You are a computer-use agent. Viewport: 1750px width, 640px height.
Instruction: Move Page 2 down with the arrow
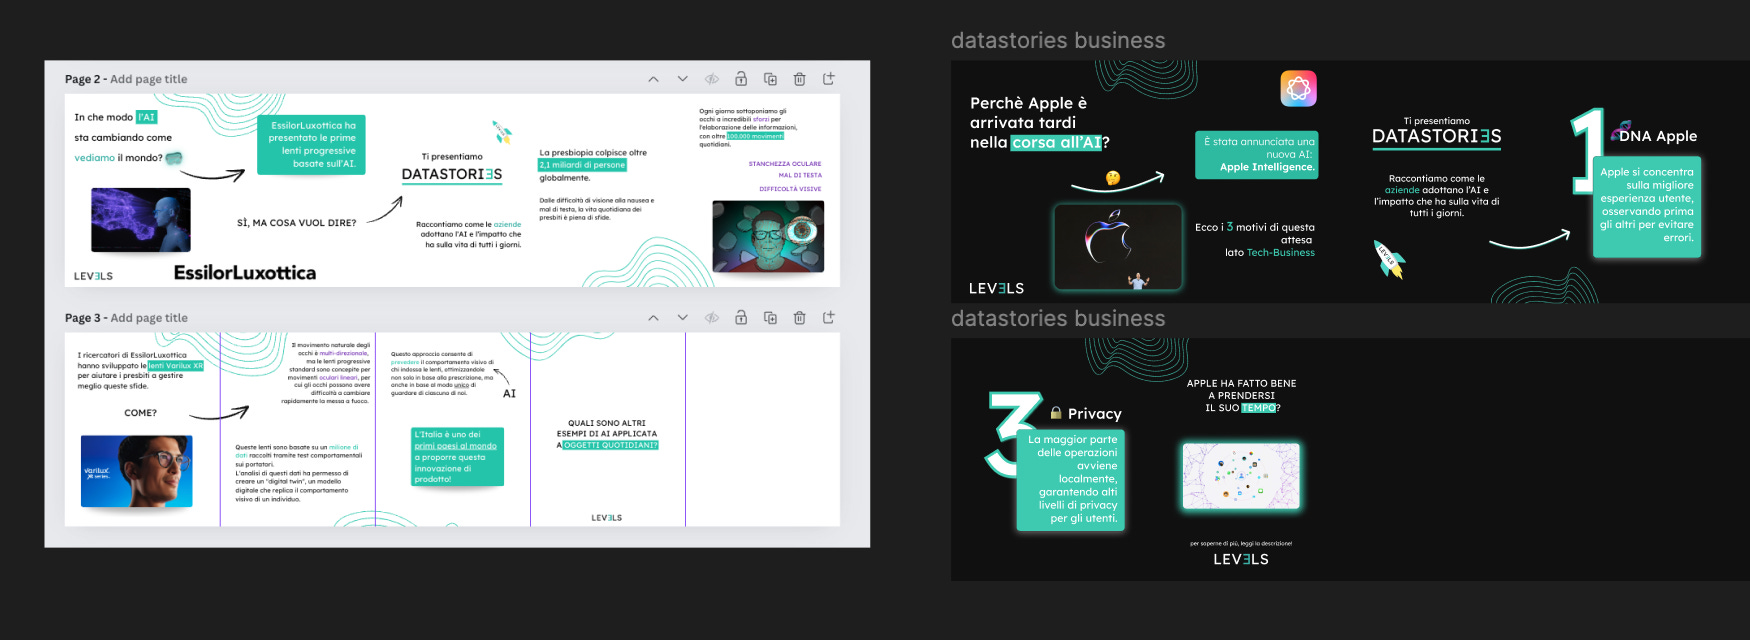682,79
